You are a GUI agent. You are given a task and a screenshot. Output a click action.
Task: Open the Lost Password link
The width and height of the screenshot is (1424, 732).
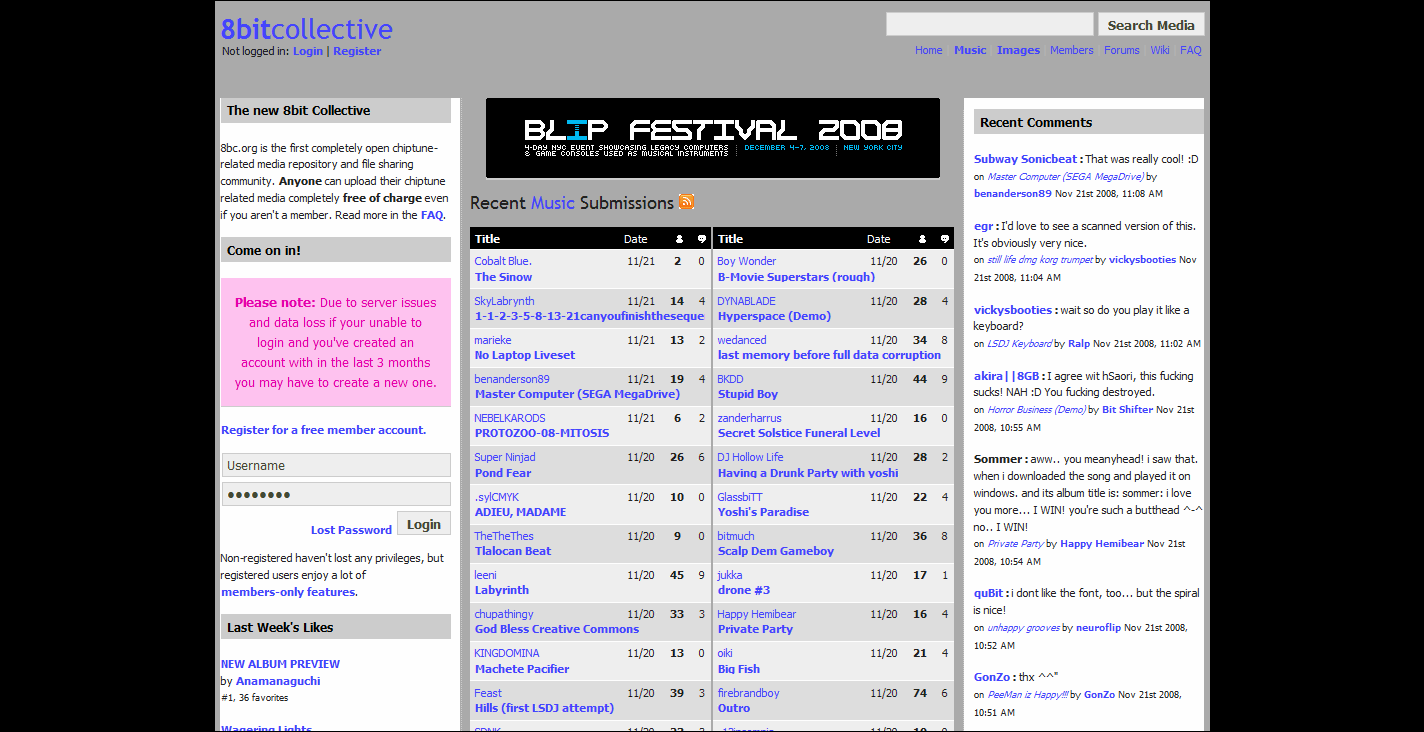point(351,530)
